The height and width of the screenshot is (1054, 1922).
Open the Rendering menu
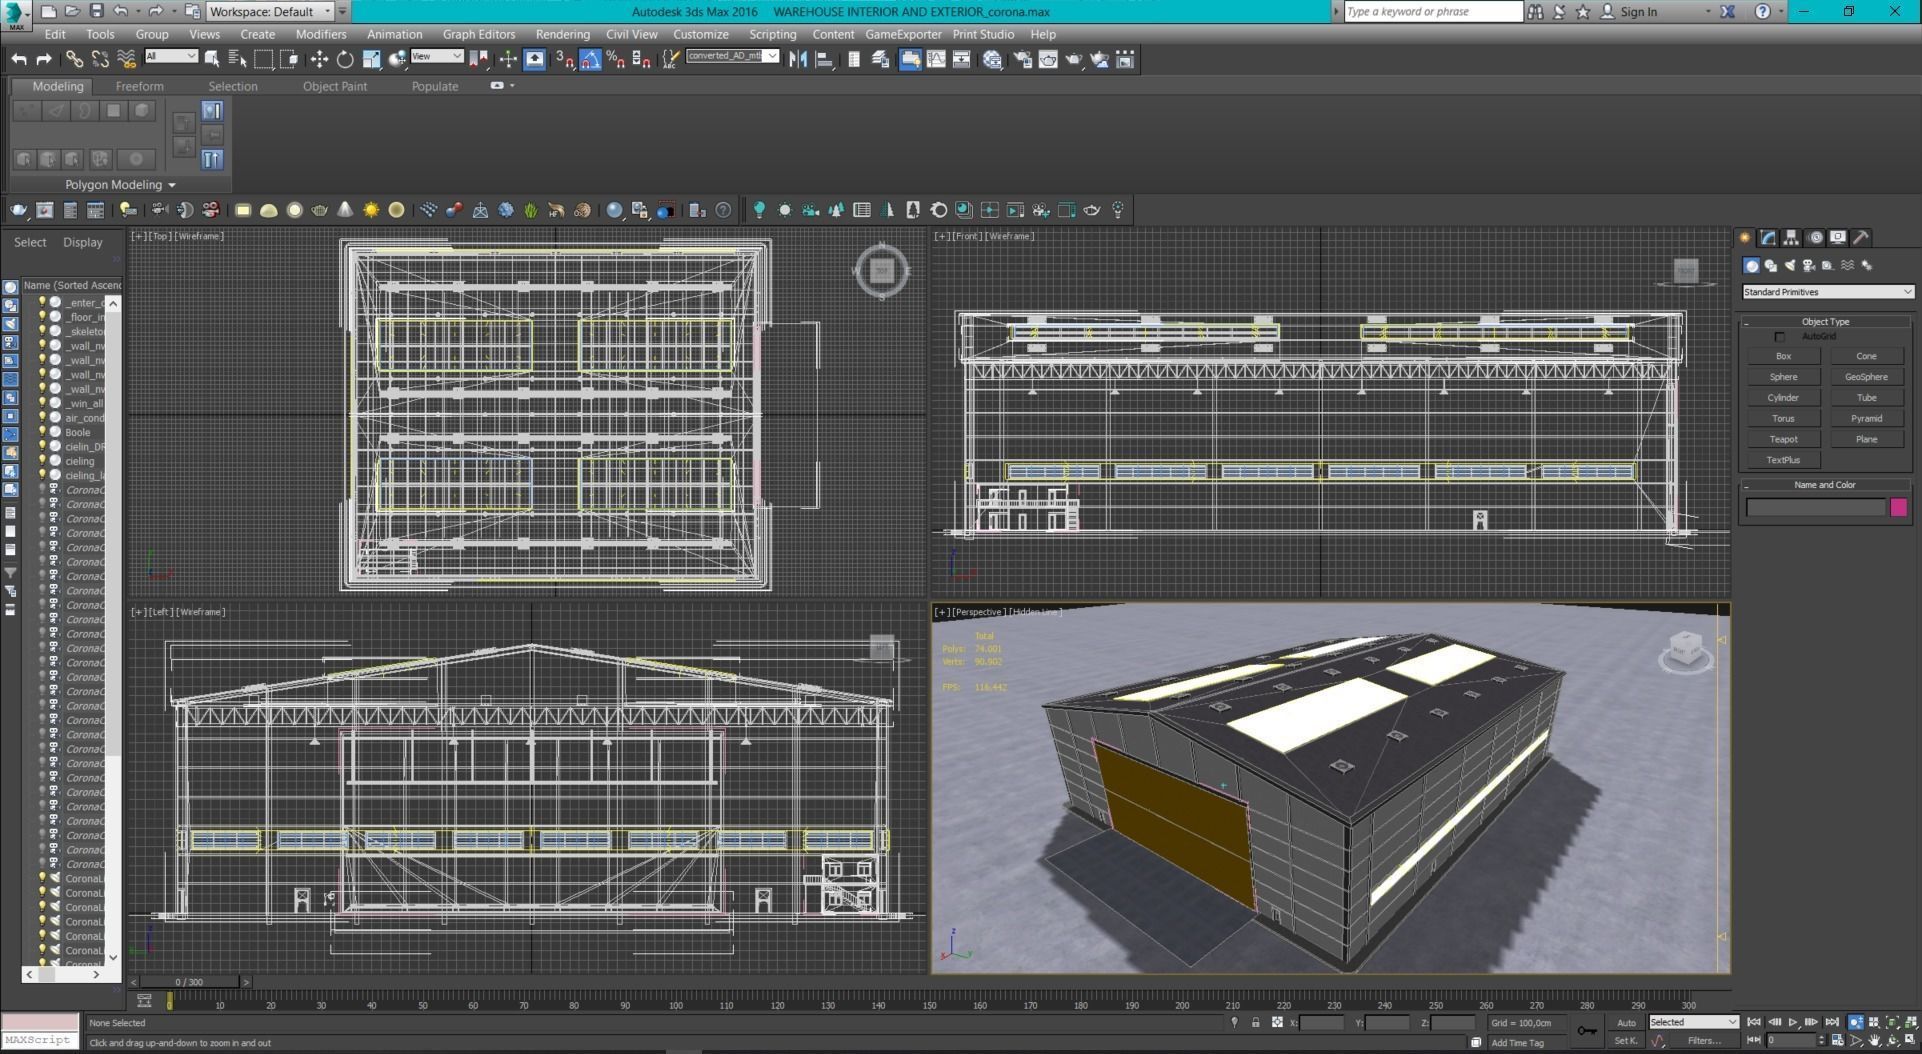562,34
